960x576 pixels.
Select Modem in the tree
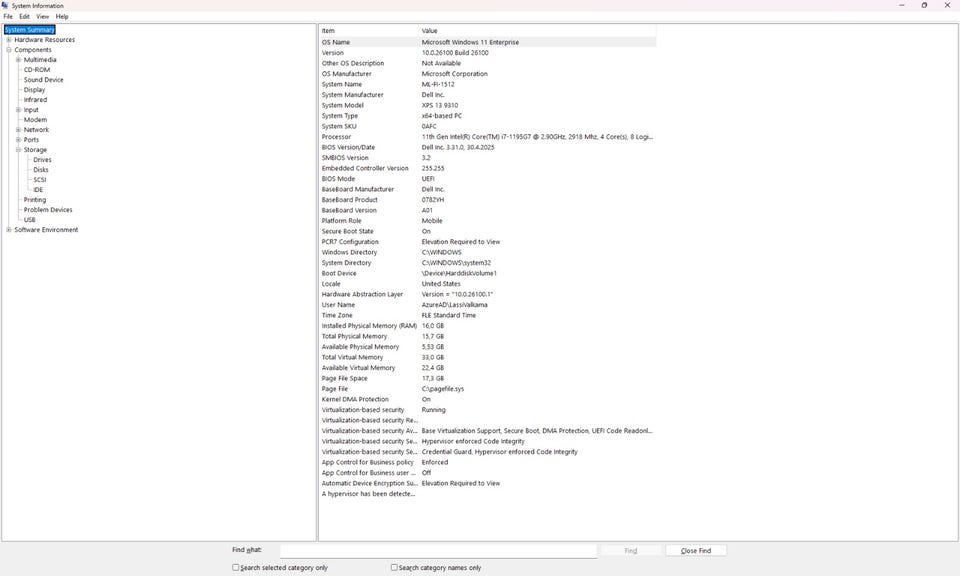[x=35, y=119]
